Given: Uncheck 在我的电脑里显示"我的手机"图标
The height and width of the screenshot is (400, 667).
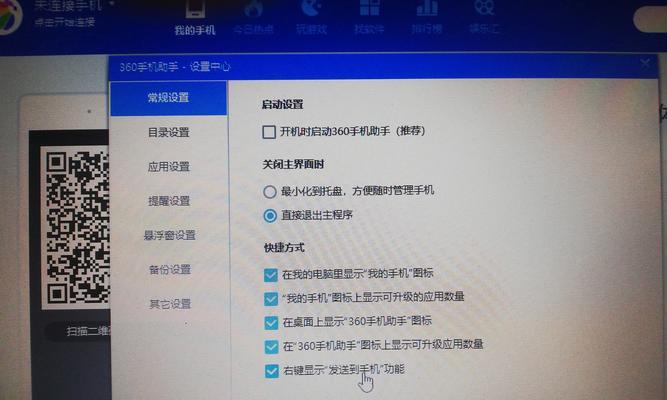Looking at the screenshot, I should pos(271,275).
